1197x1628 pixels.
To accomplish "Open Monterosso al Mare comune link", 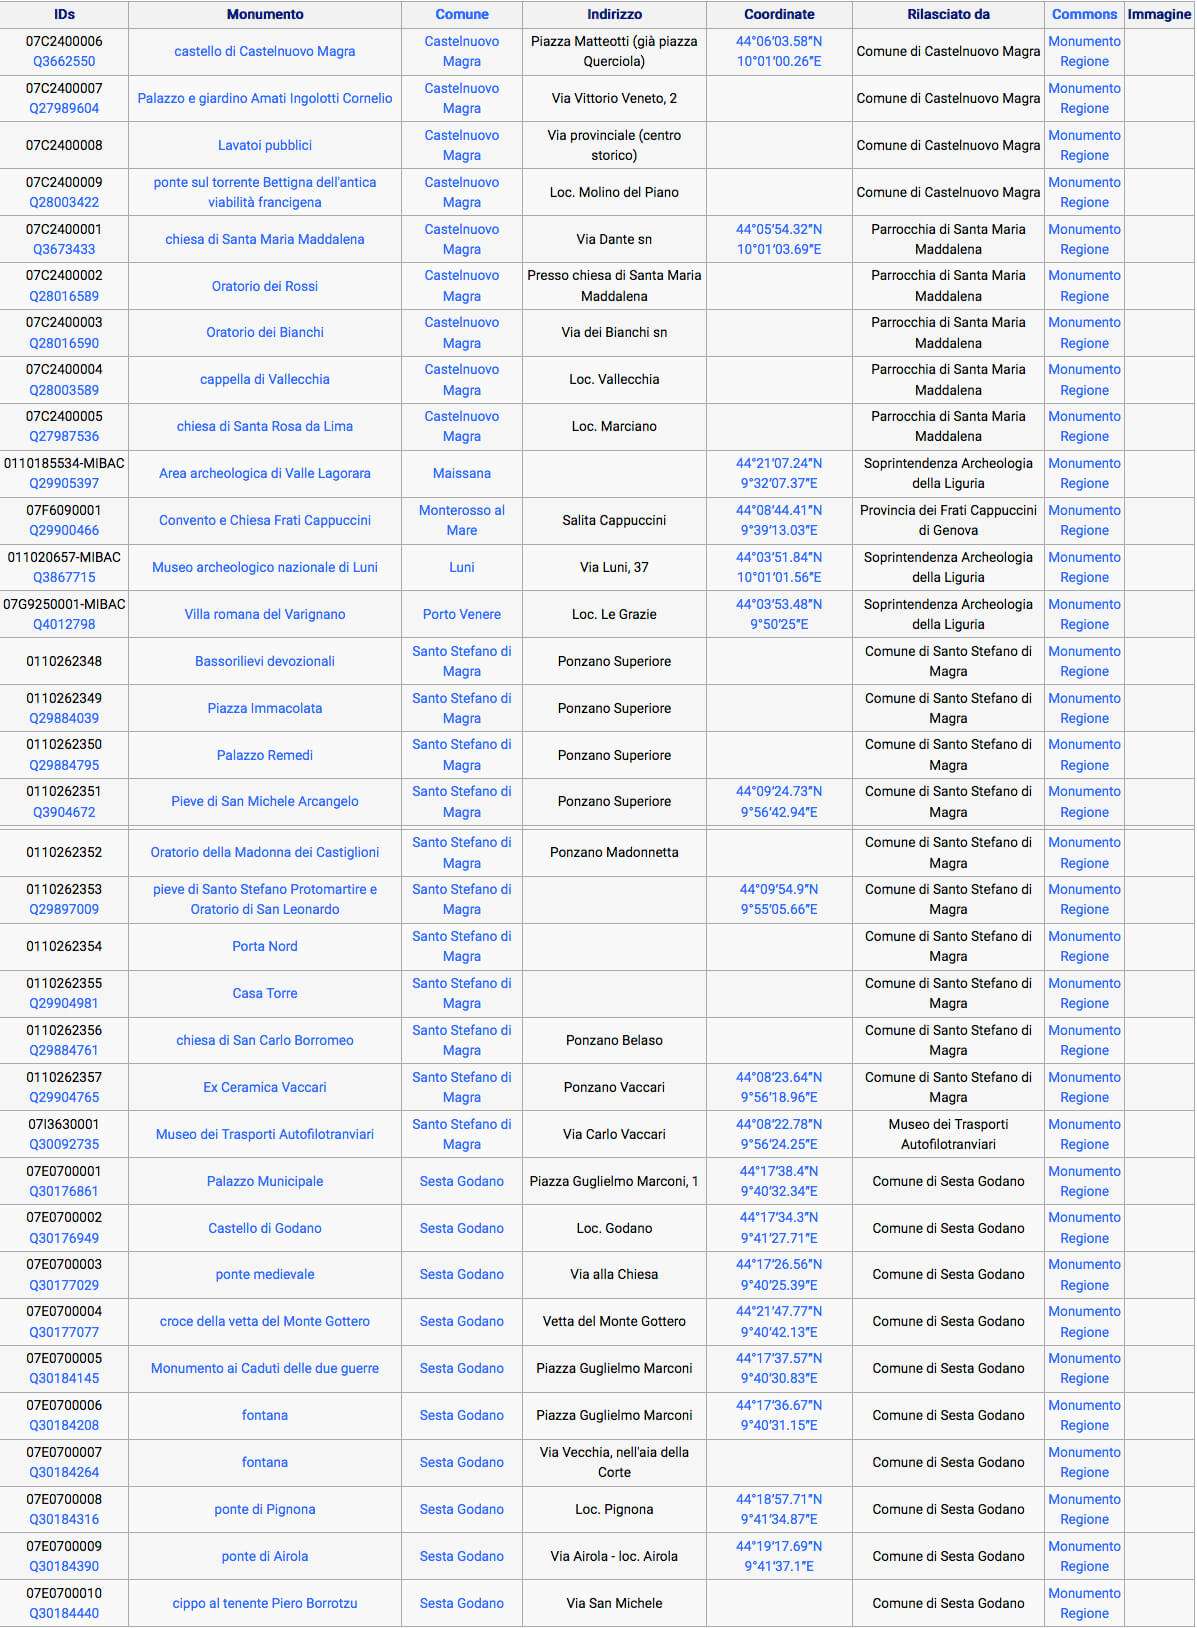I will point(462,520).
